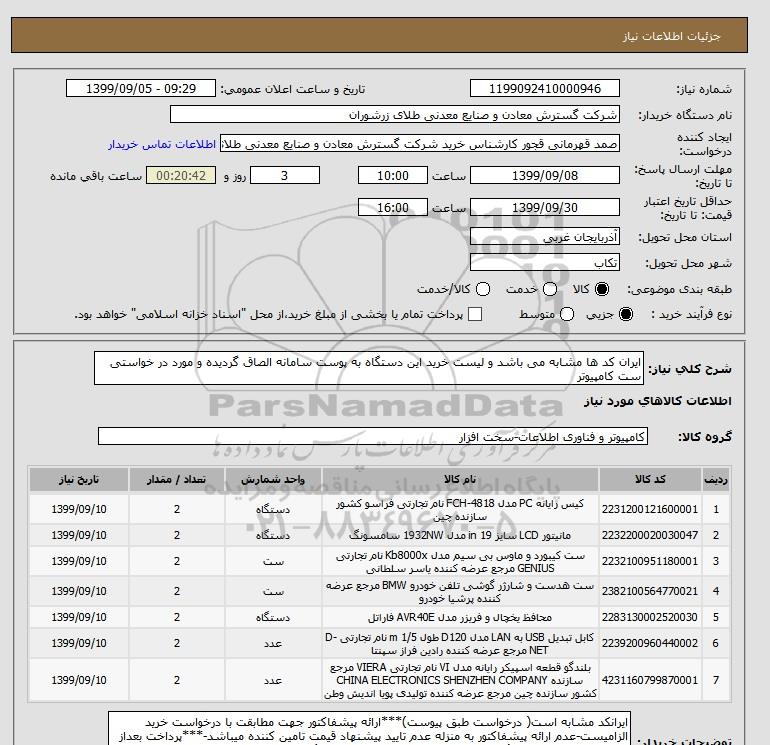
Task: Click item code 2382100564770021
Action: tap(650, 591)
